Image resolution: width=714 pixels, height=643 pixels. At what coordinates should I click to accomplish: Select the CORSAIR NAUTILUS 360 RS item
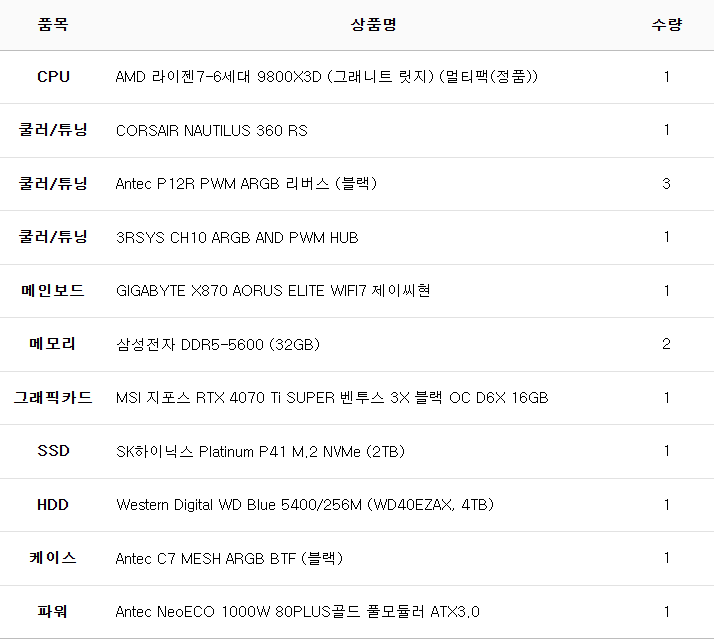point(212,130)
